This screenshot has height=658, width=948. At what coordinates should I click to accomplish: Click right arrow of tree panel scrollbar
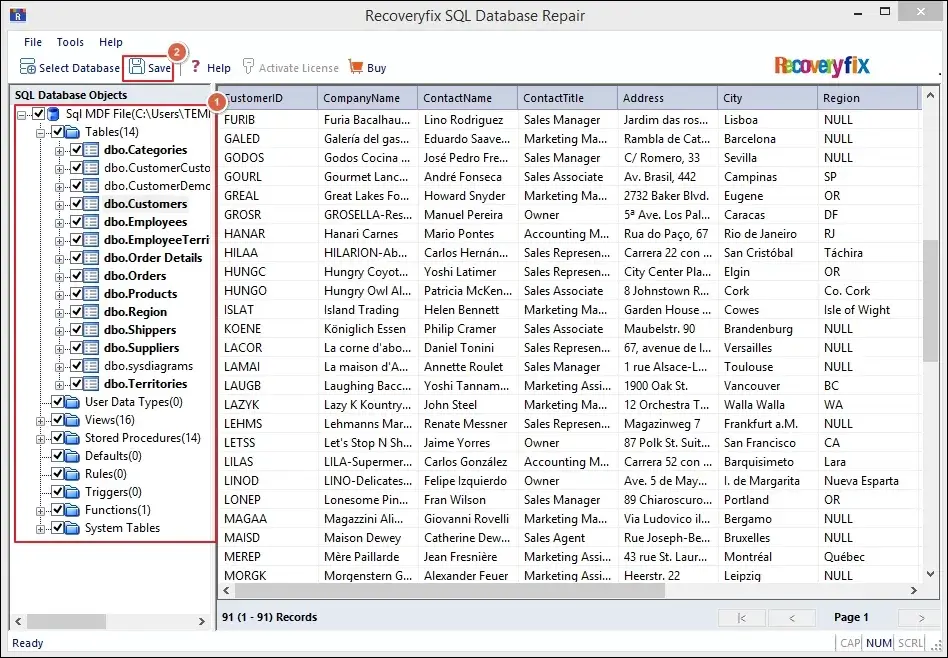click(x=202, y=621)
